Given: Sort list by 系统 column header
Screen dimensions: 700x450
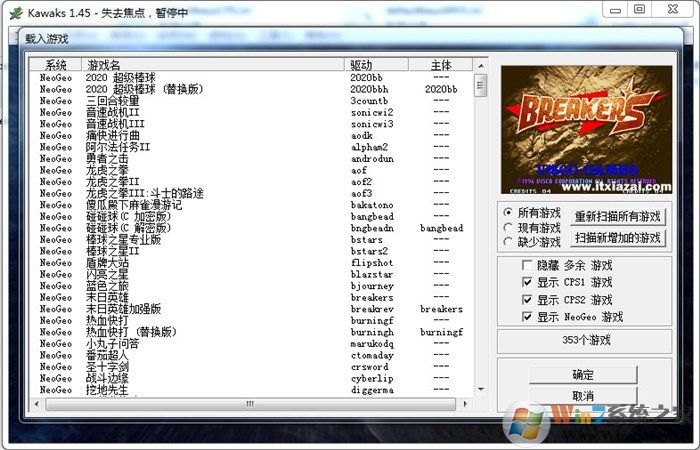Looking at the screenshot, I should click(55, 65).
